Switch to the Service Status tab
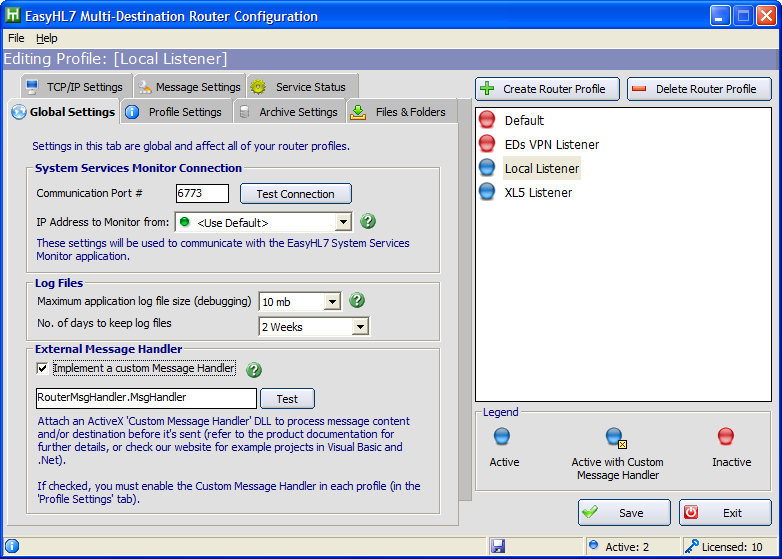The image size is (782, 559). point(303,87)
